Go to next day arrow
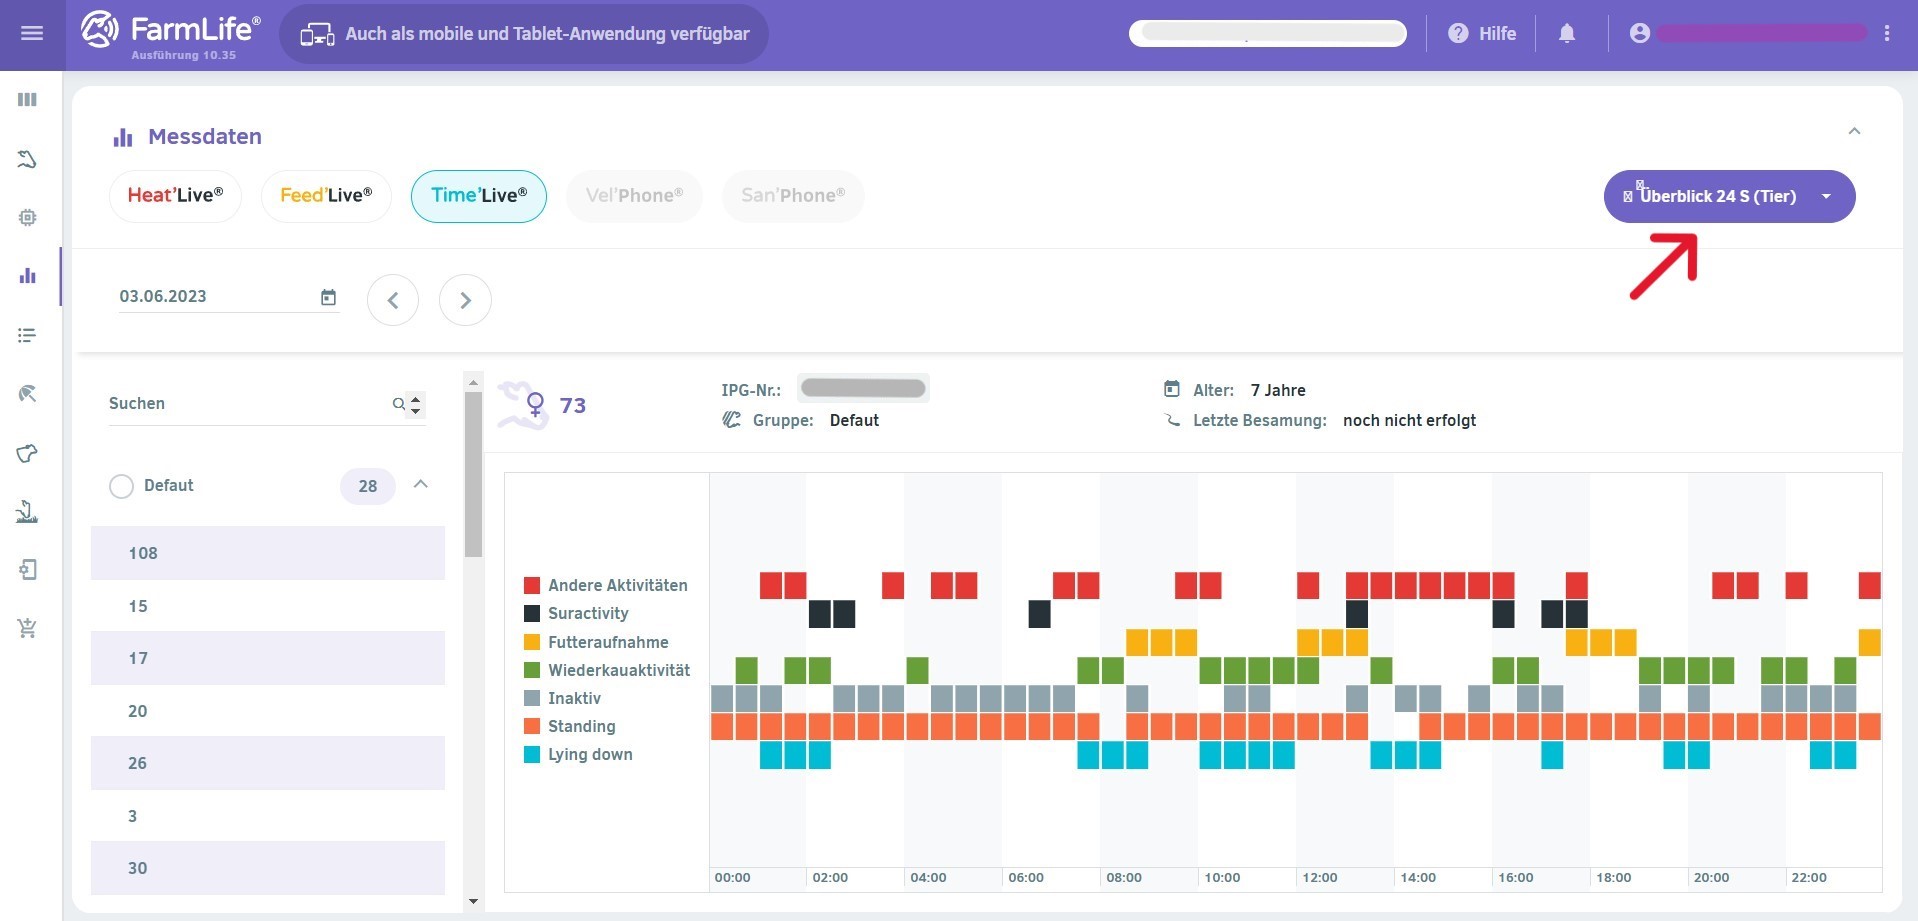This screenshot has height=921, width=1918. click(x=465, y=300)
